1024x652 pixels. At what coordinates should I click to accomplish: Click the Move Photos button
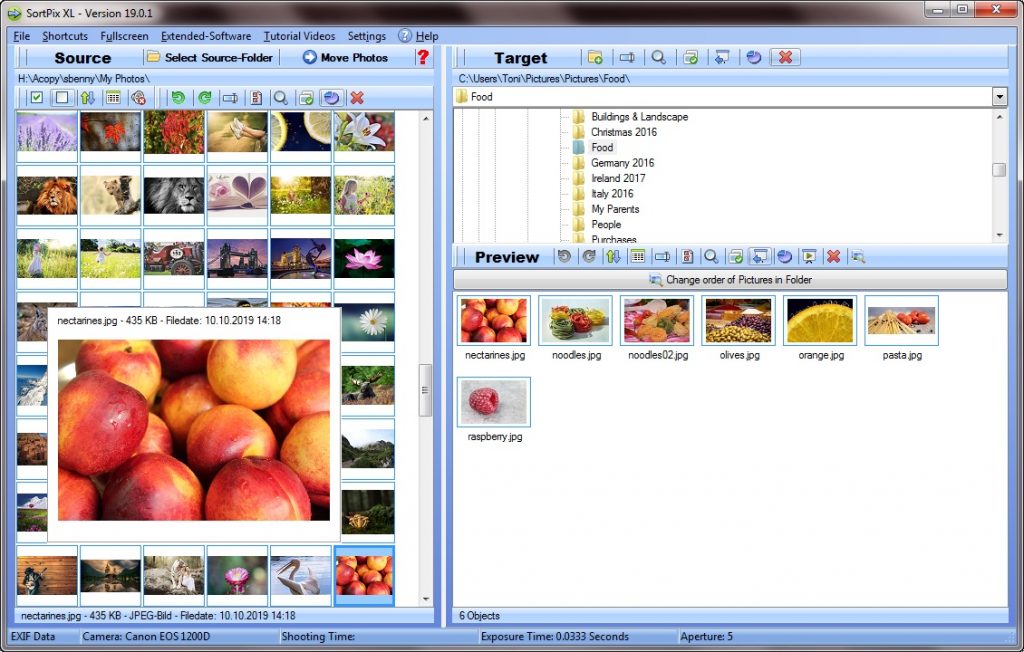click(346, 57)
